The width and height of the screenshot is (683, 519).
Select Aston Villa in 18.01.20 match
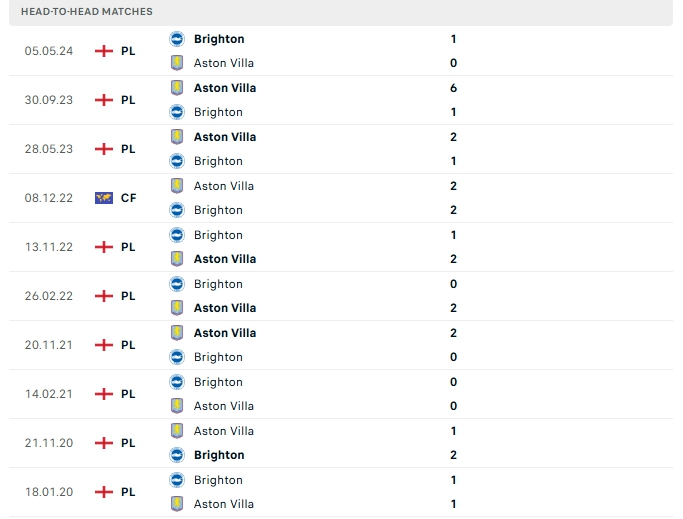click(x=224, y=504)
